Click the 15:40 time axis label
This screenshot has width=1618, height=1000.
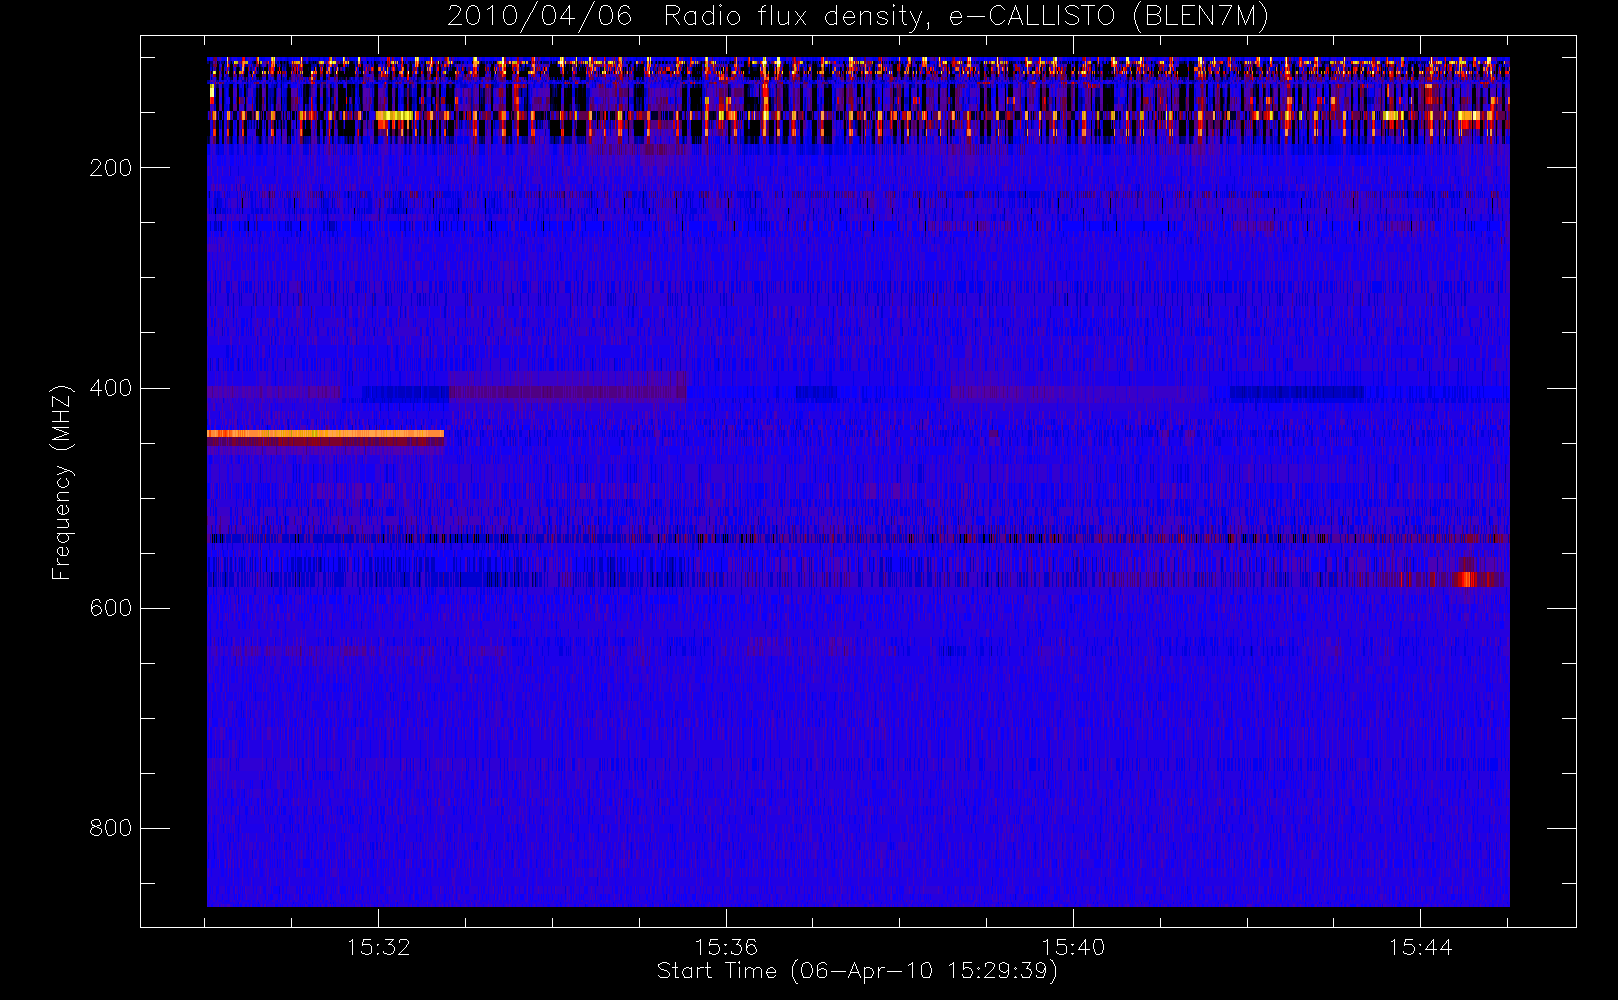[1073, 947]
